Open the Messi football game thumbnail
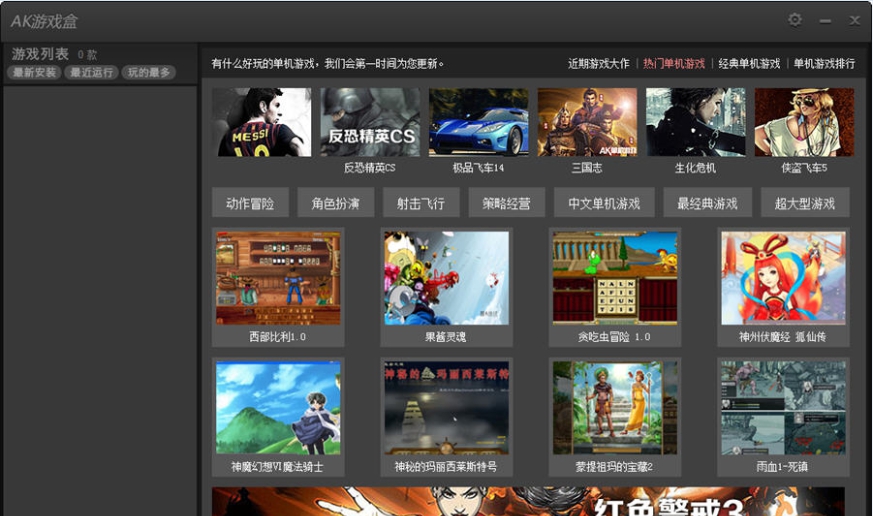 [262, 122]
